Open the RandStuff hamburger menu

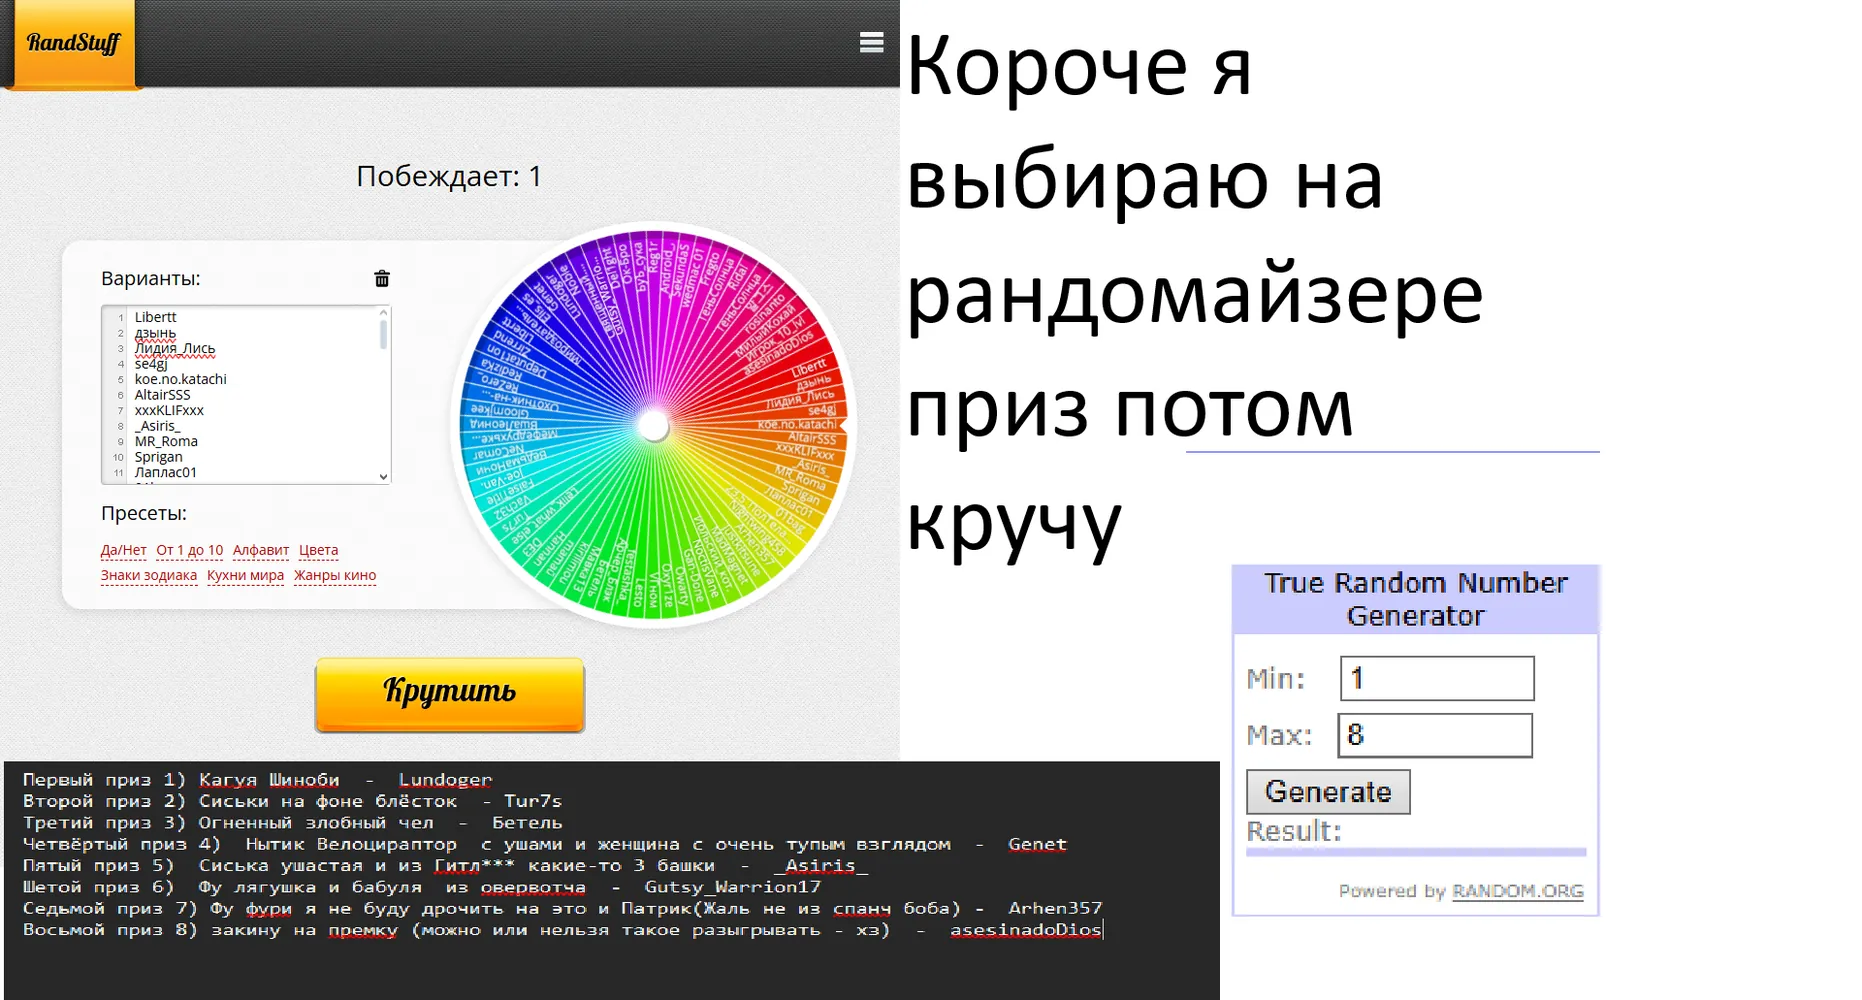871,42
